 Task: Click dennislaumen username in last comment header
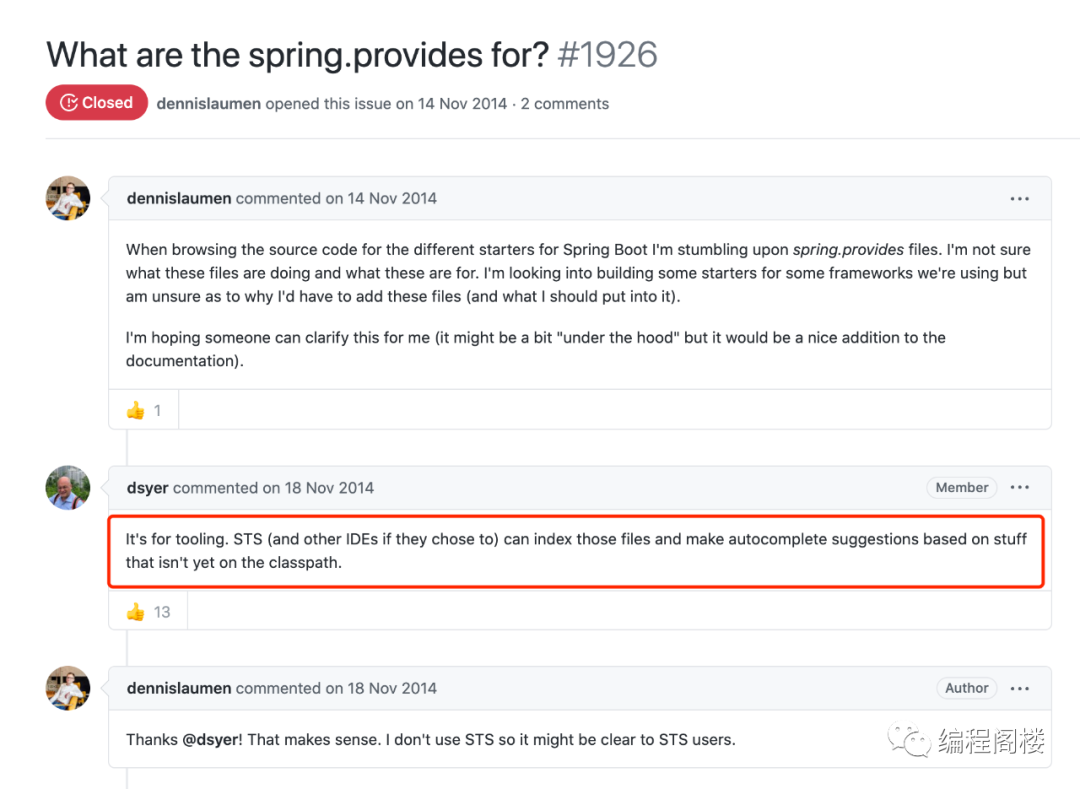coord(179,688)
